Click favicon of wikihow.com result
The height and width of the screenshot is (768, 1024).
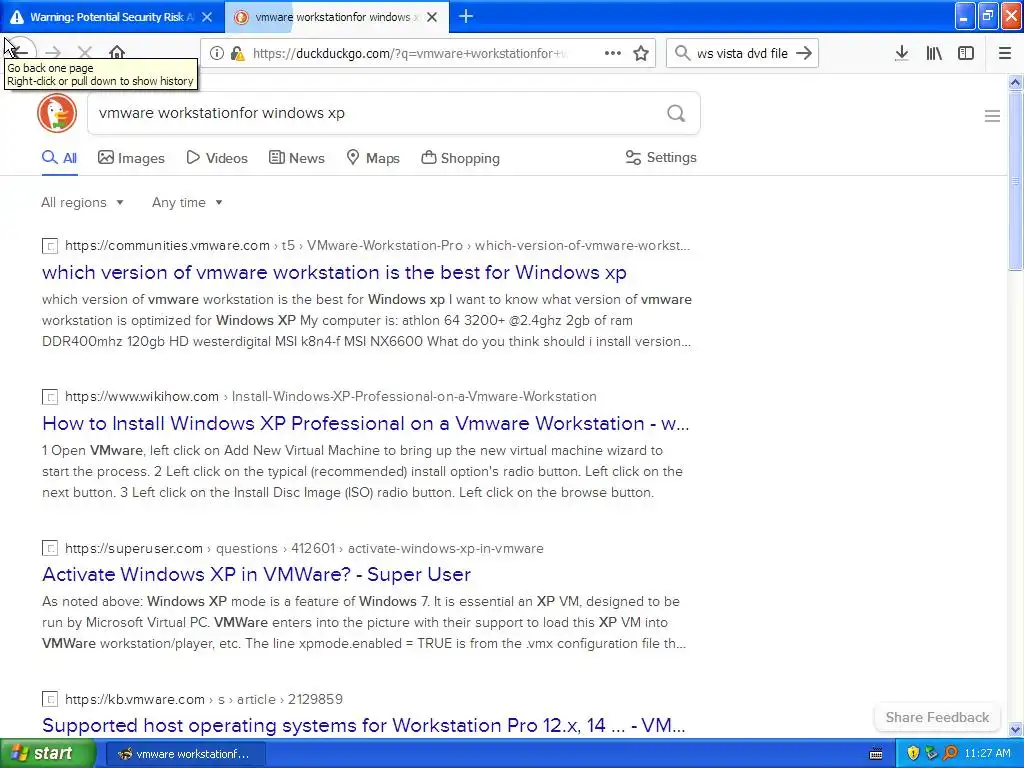pyautogui.click(x=50, y=397)
